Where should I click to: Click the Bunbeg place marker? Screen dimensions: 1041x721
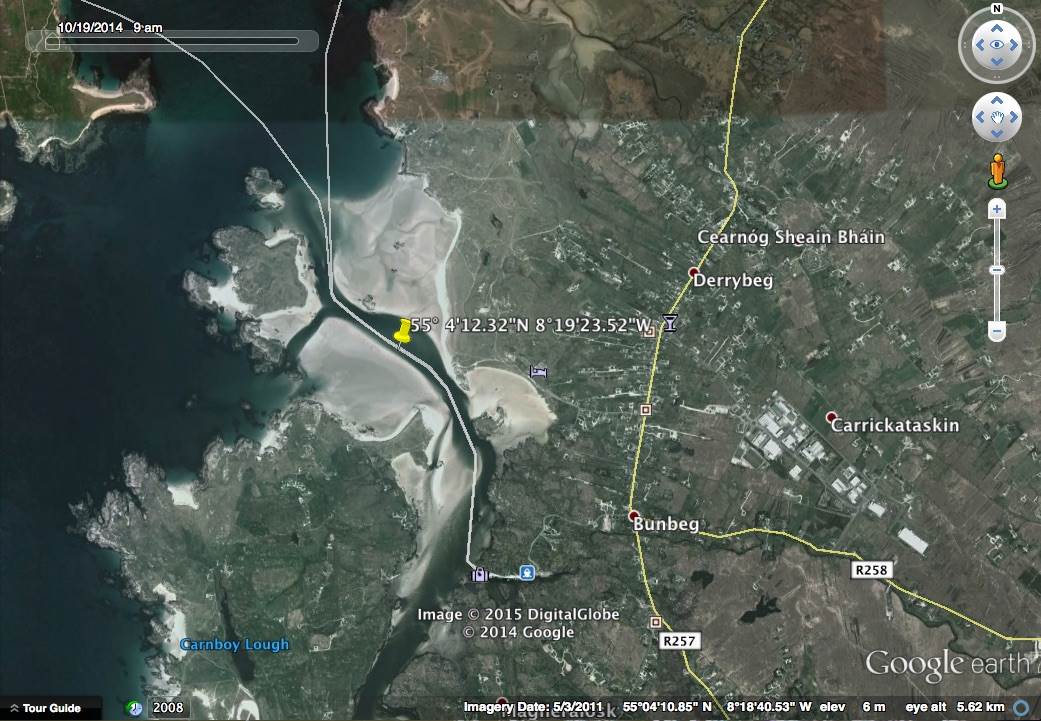(634, 515)
